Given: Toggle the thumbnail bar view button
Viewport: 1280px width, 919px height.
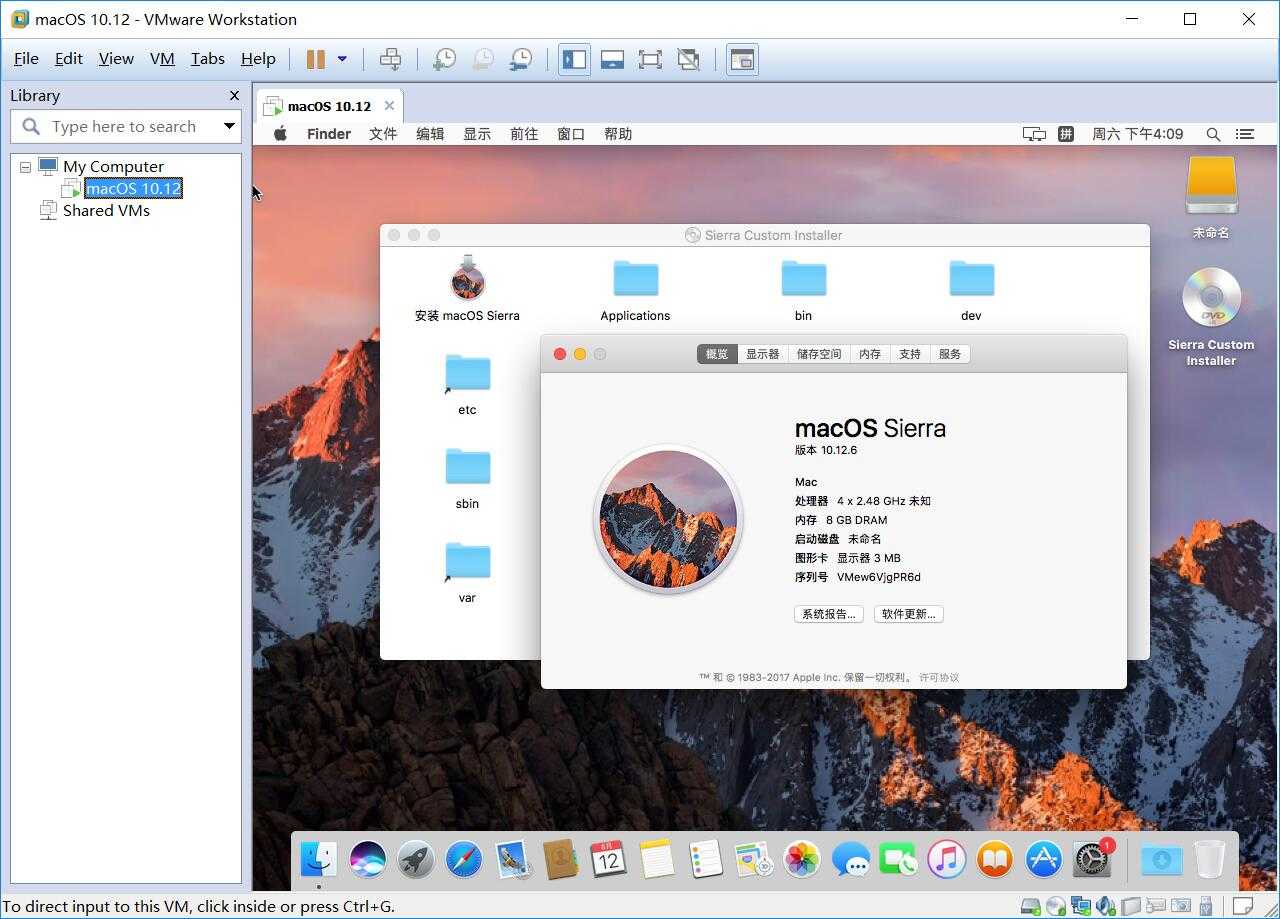Looking at the screenshot, I should (x=612, y=59).
